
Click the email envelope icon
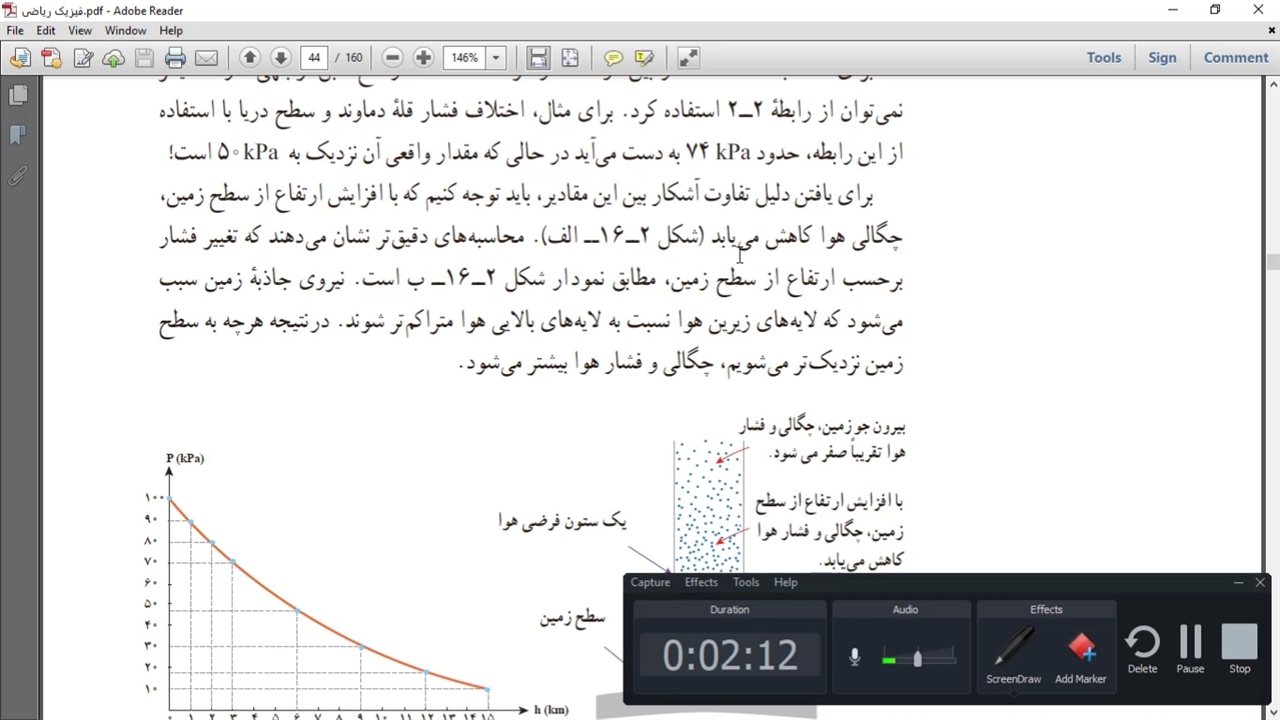pos(206,58)
